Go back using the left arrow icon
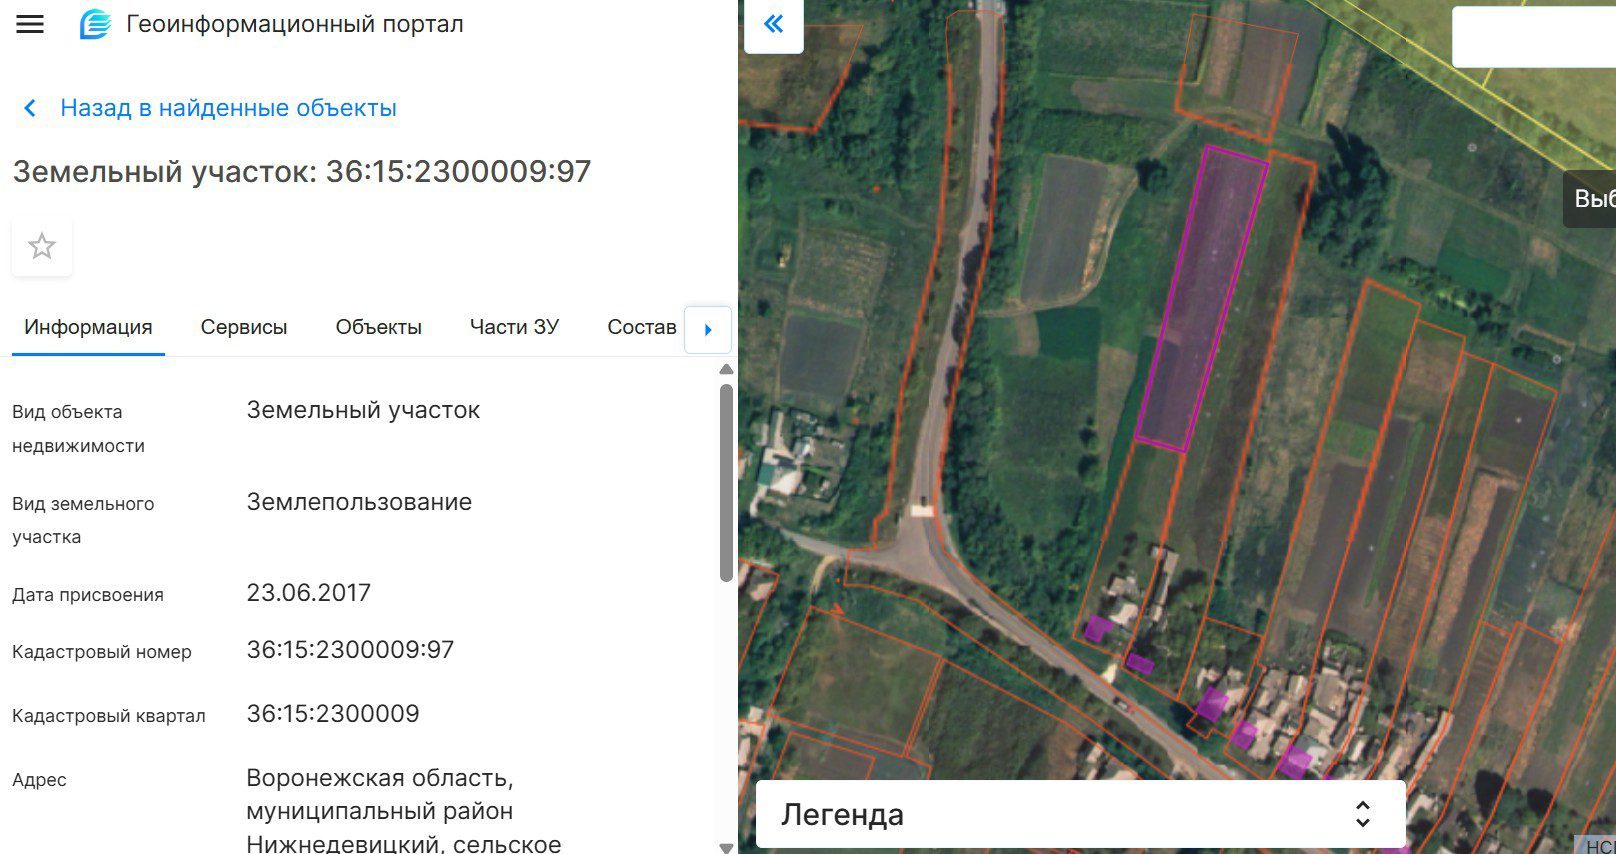 coord(30,108)
